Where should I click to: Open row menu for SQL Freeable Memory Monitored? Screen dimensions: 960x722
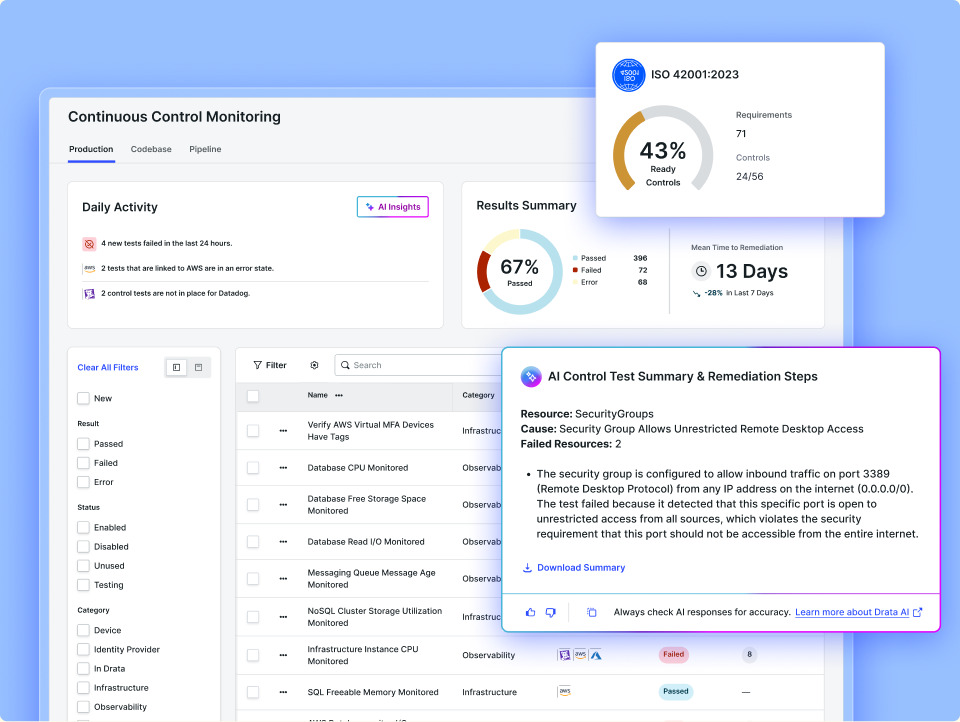tap(283, 692)
